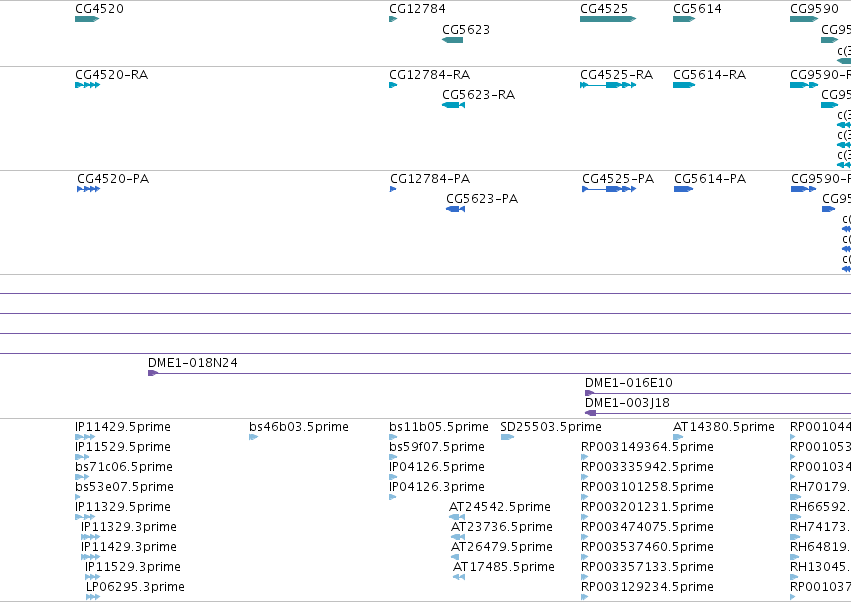Viewport: 851px width, 602px height.
Task: Open the CG5623 gene feature
Action: [x=452, y=40]
